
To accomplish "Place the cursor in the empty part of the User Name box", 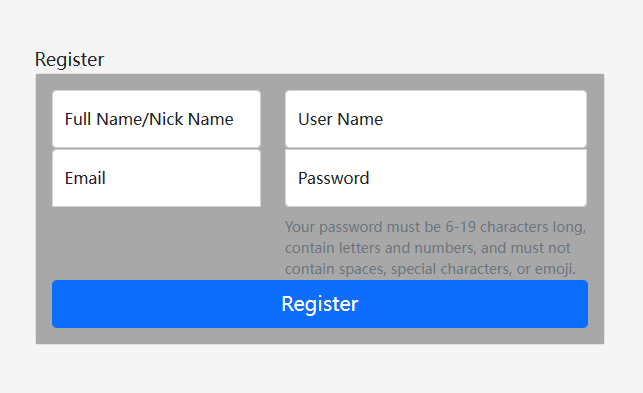I will point(484,119).
